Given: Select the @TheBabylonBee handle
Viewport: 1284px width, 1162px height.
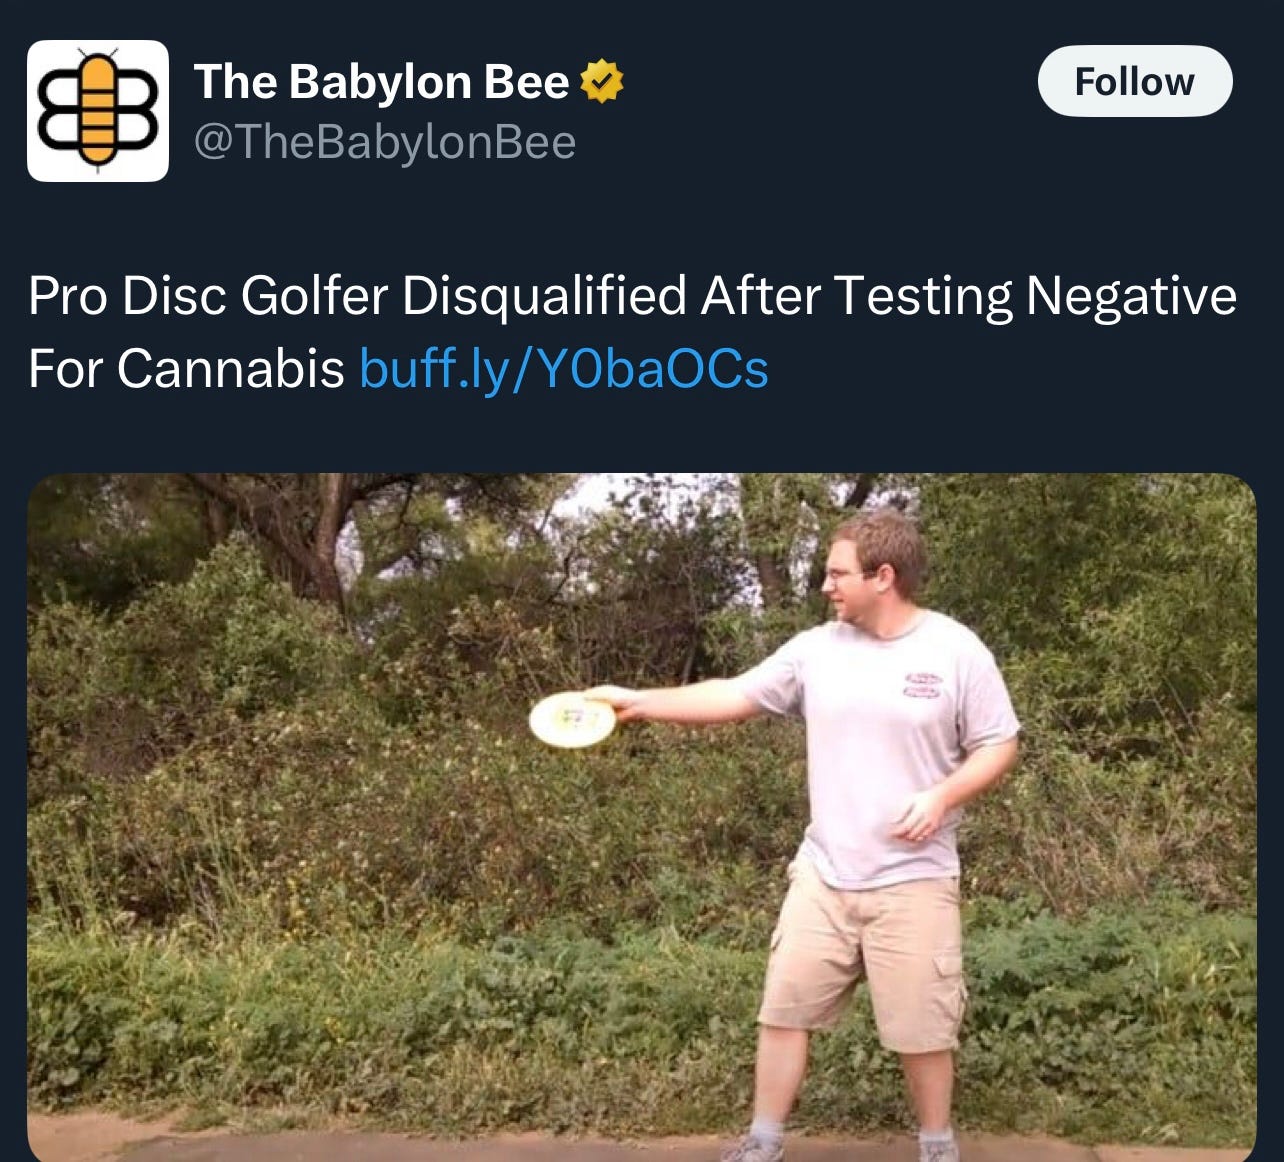Looking at the screenshot, I should 385,142.
